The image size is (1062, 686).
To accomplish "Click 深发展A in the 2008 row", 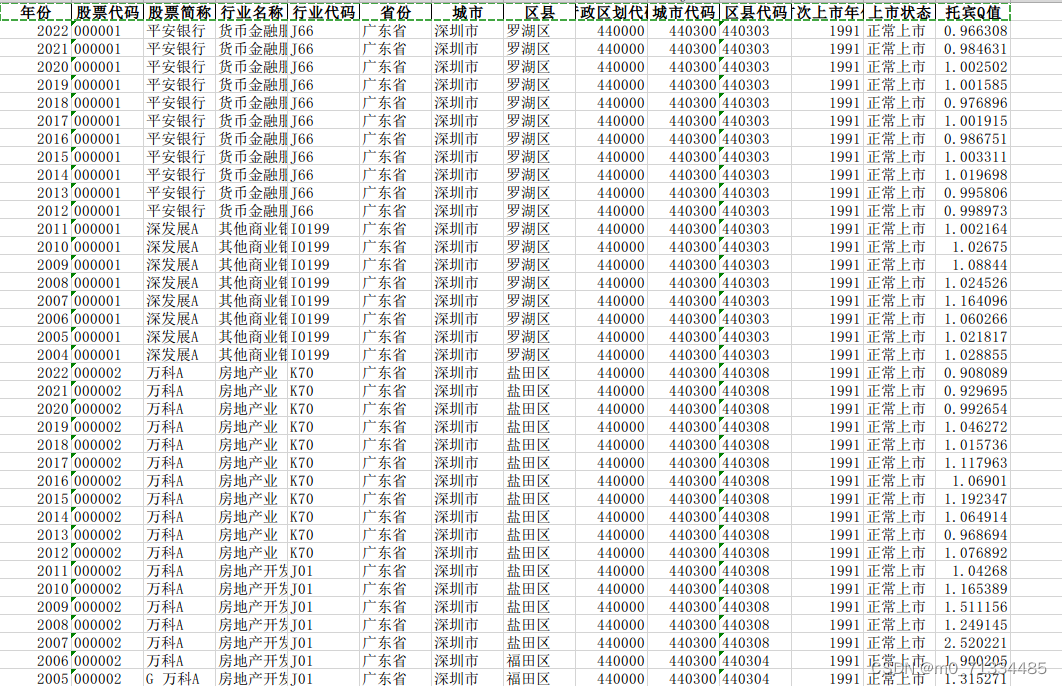I will (x=179, y=282).
